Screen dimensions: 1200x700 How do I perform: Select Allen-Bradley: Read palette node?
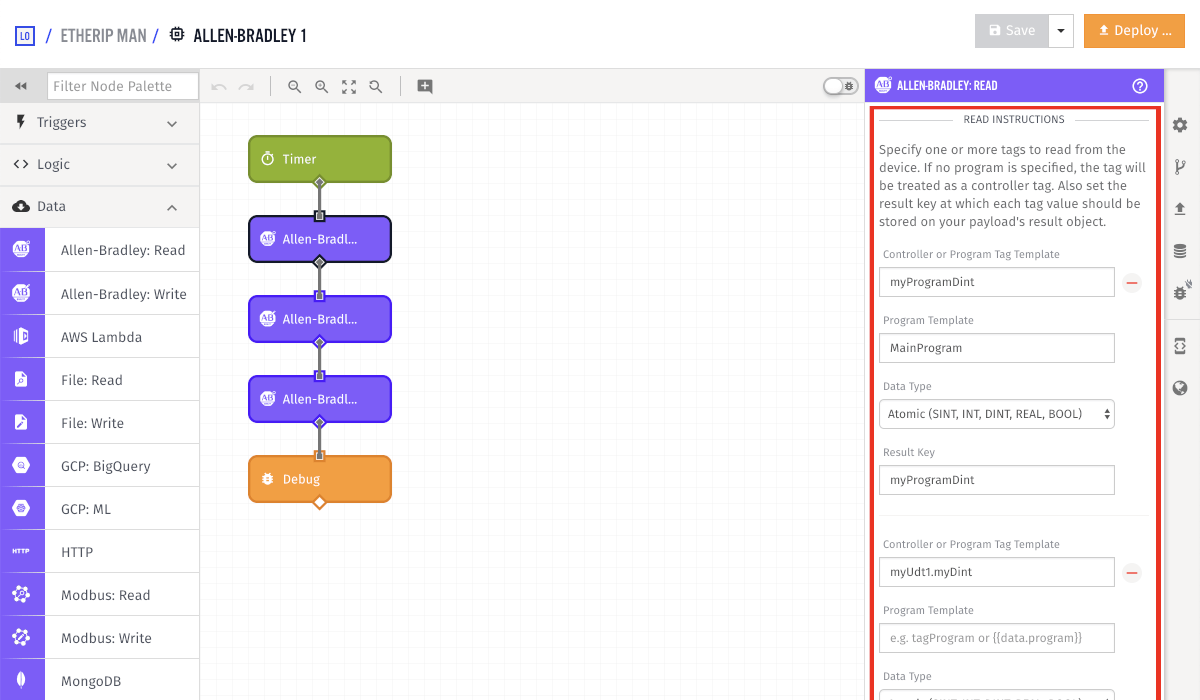(100, 250)
